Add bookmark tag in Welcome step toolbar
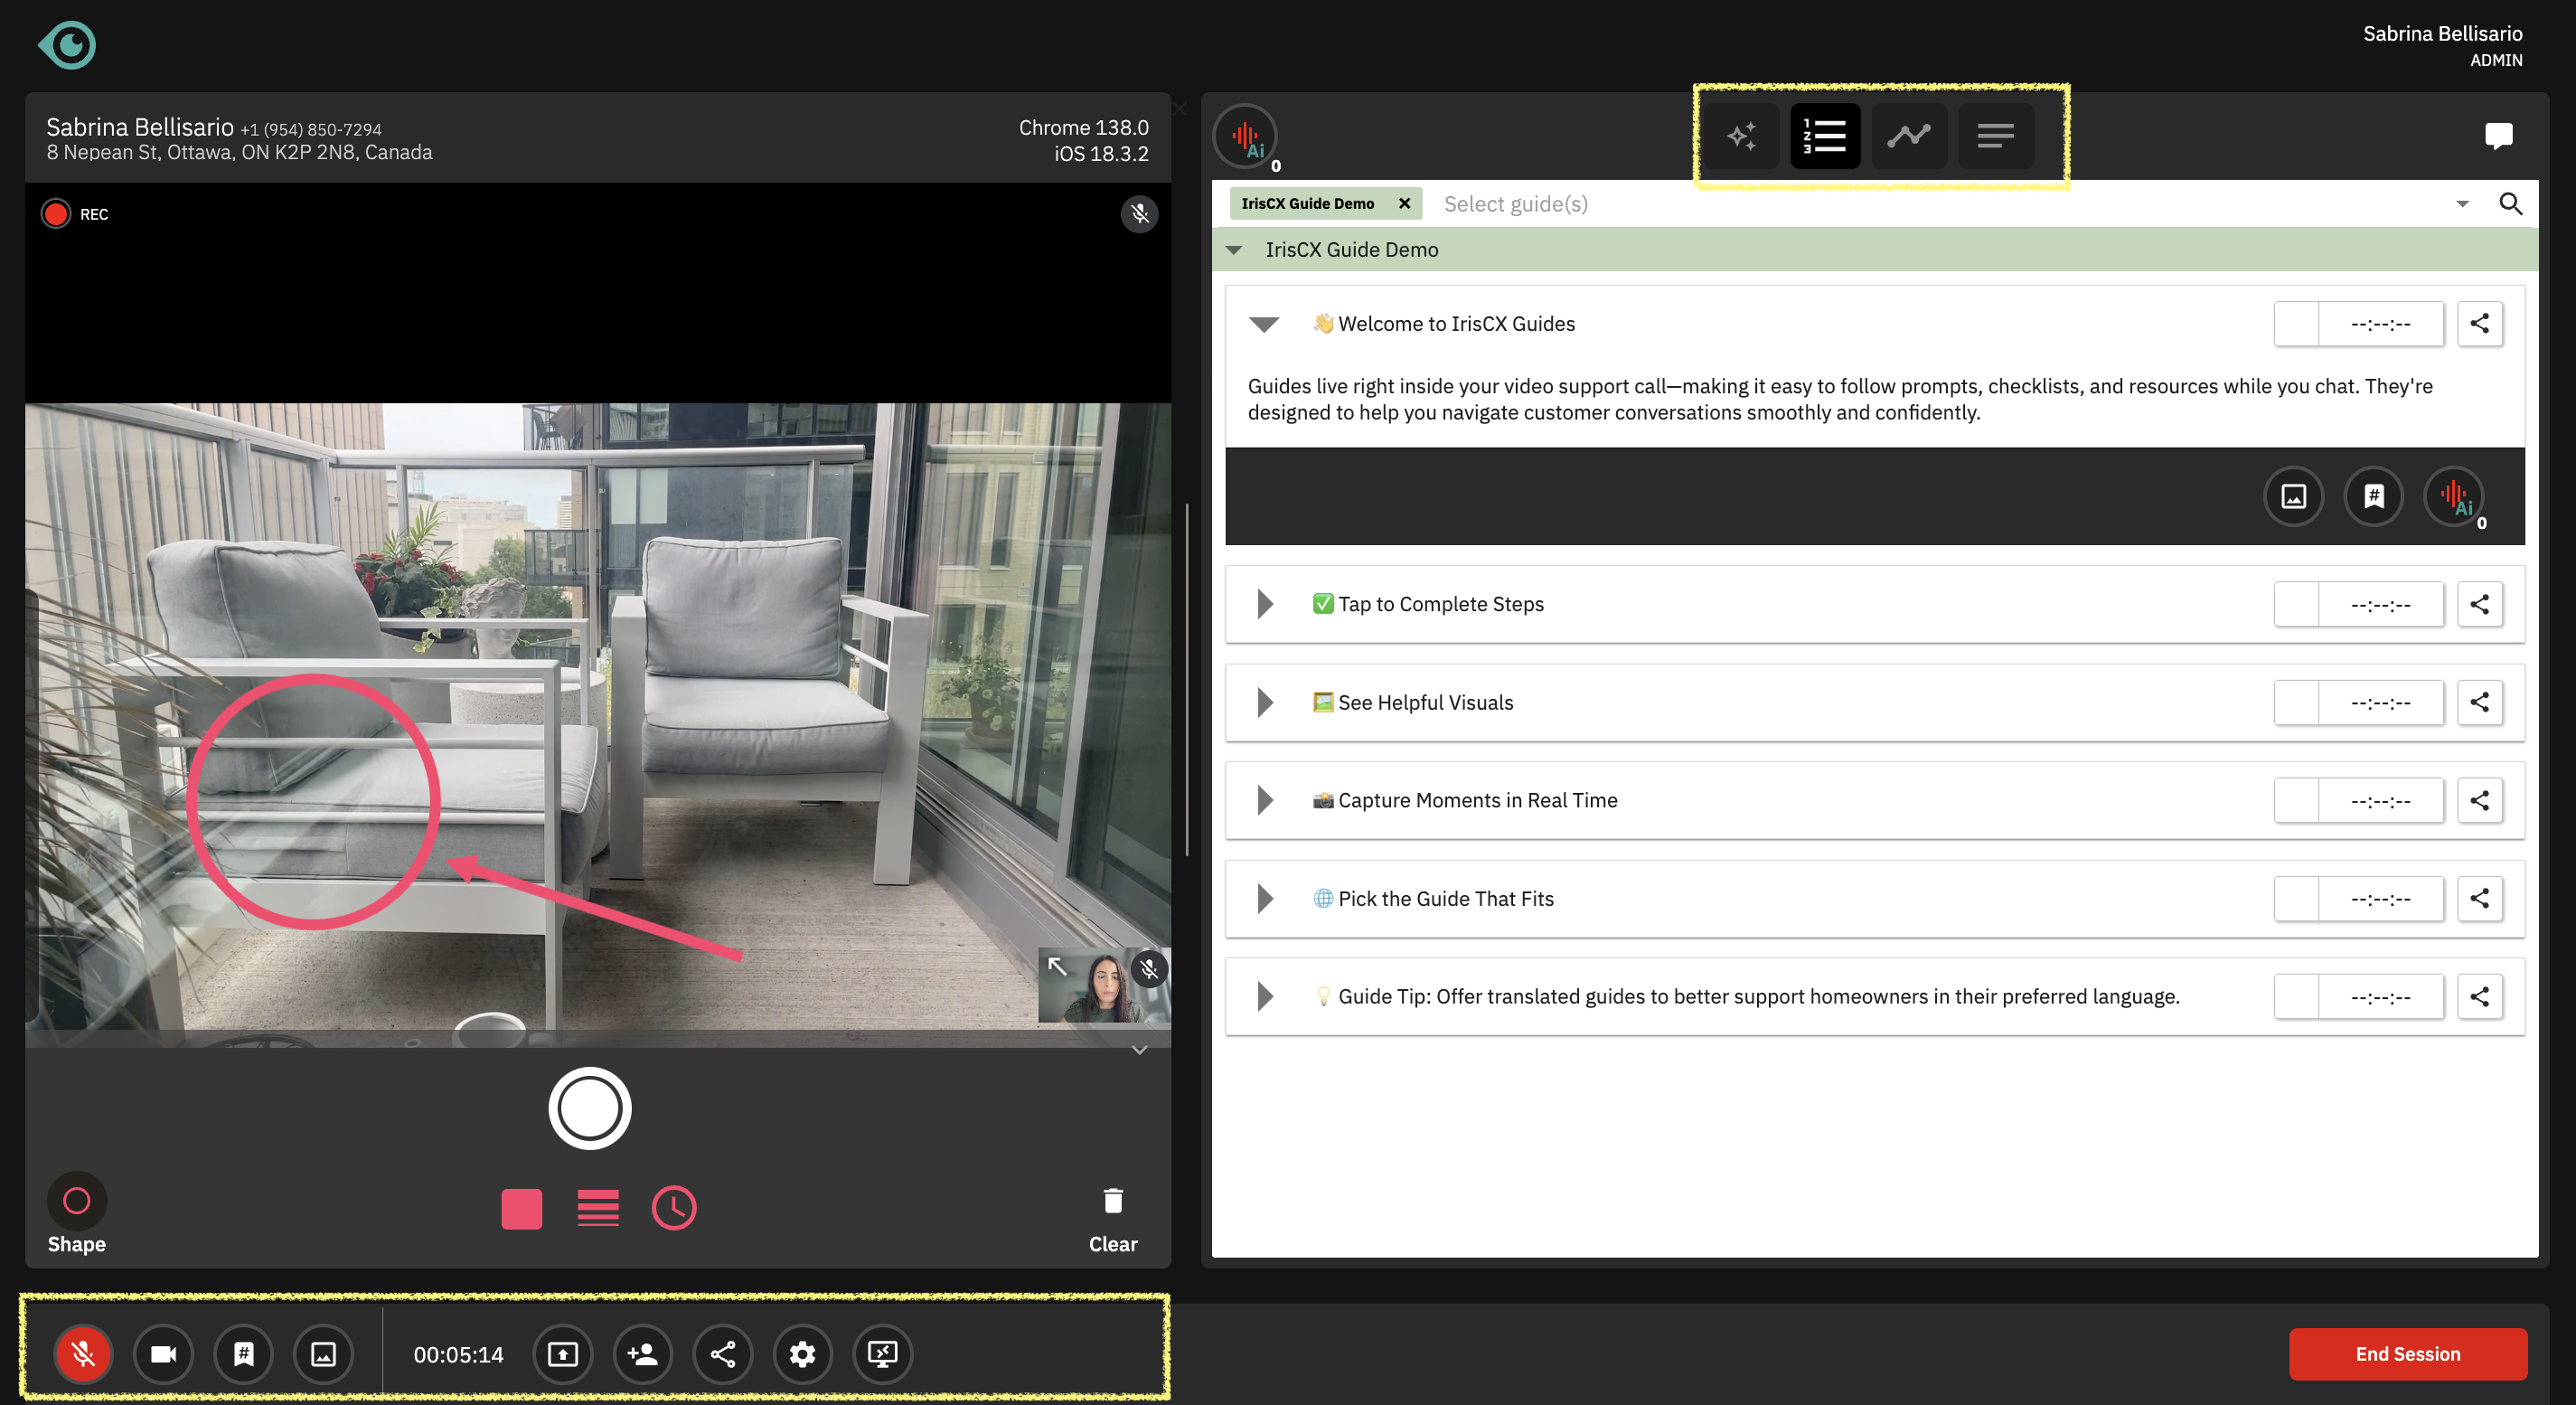 point(2373,496)
